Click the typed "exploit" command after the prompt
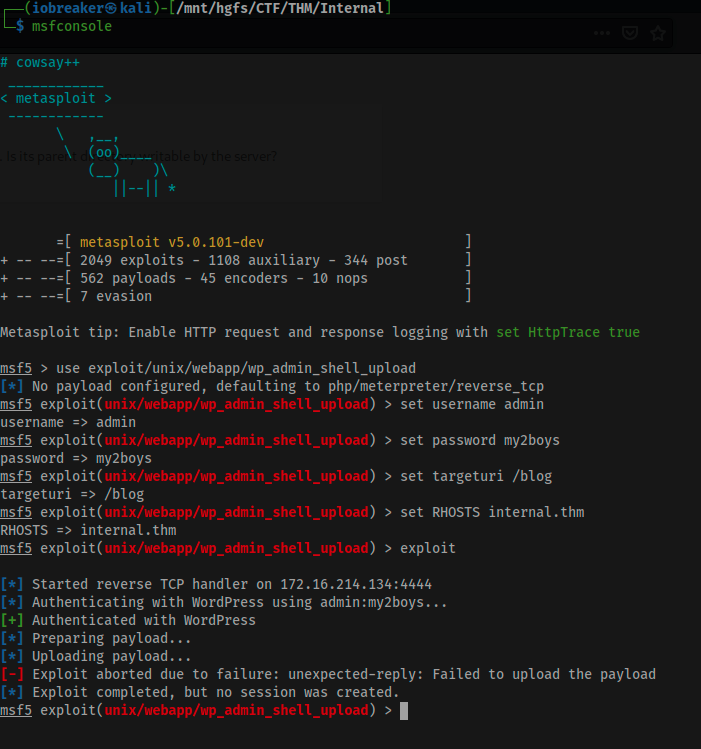This screenshot has width=701, height=749. [428, 548]
